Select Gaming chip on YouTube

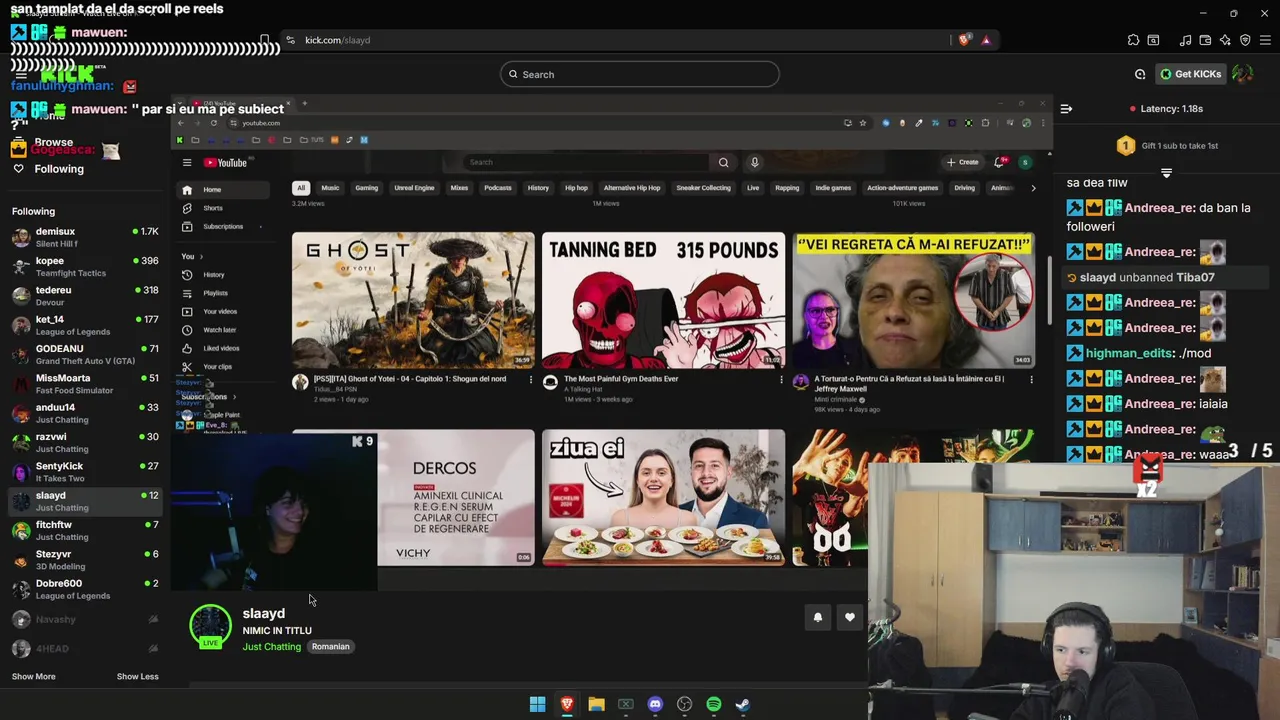[366, 188]
